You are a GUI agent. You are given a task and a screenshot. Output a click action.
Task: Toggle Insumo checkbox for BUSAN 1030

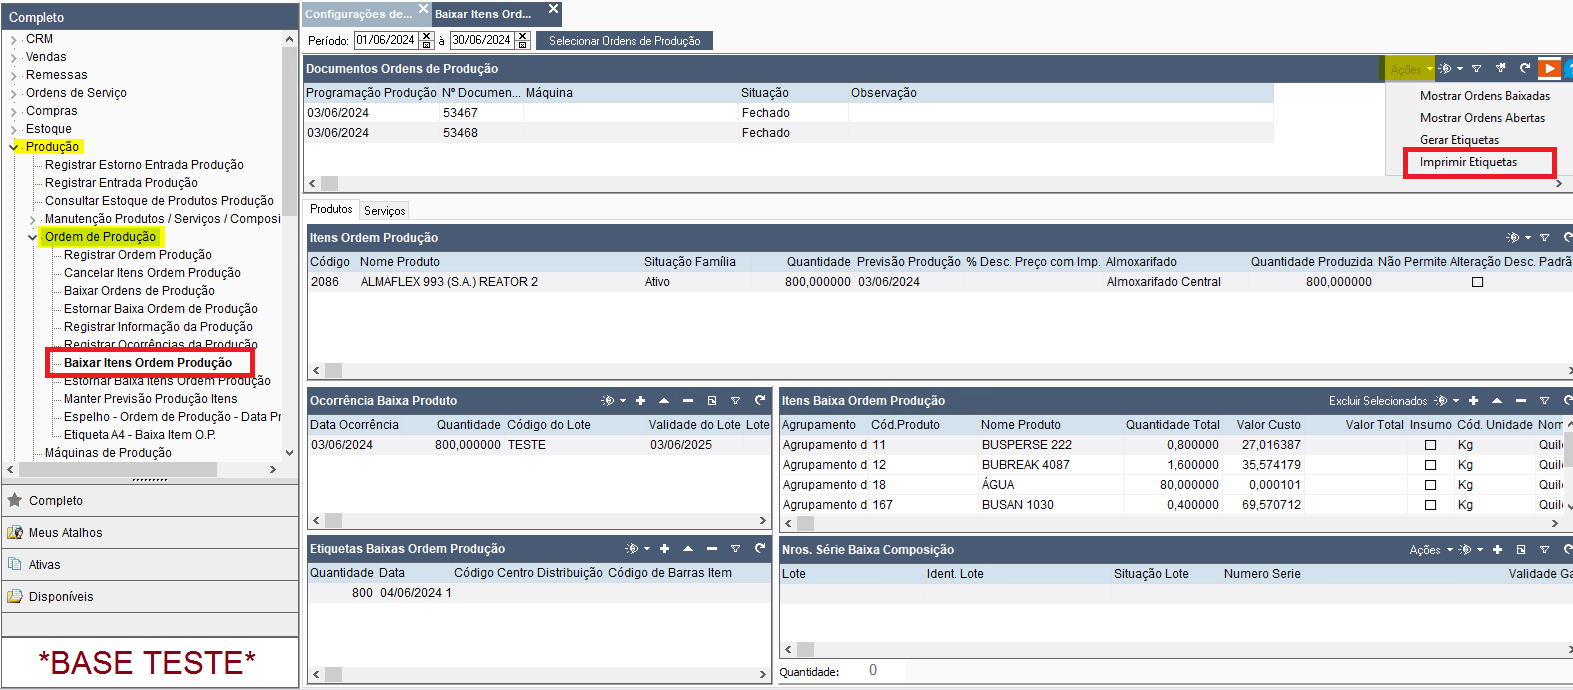[1430, 505]
